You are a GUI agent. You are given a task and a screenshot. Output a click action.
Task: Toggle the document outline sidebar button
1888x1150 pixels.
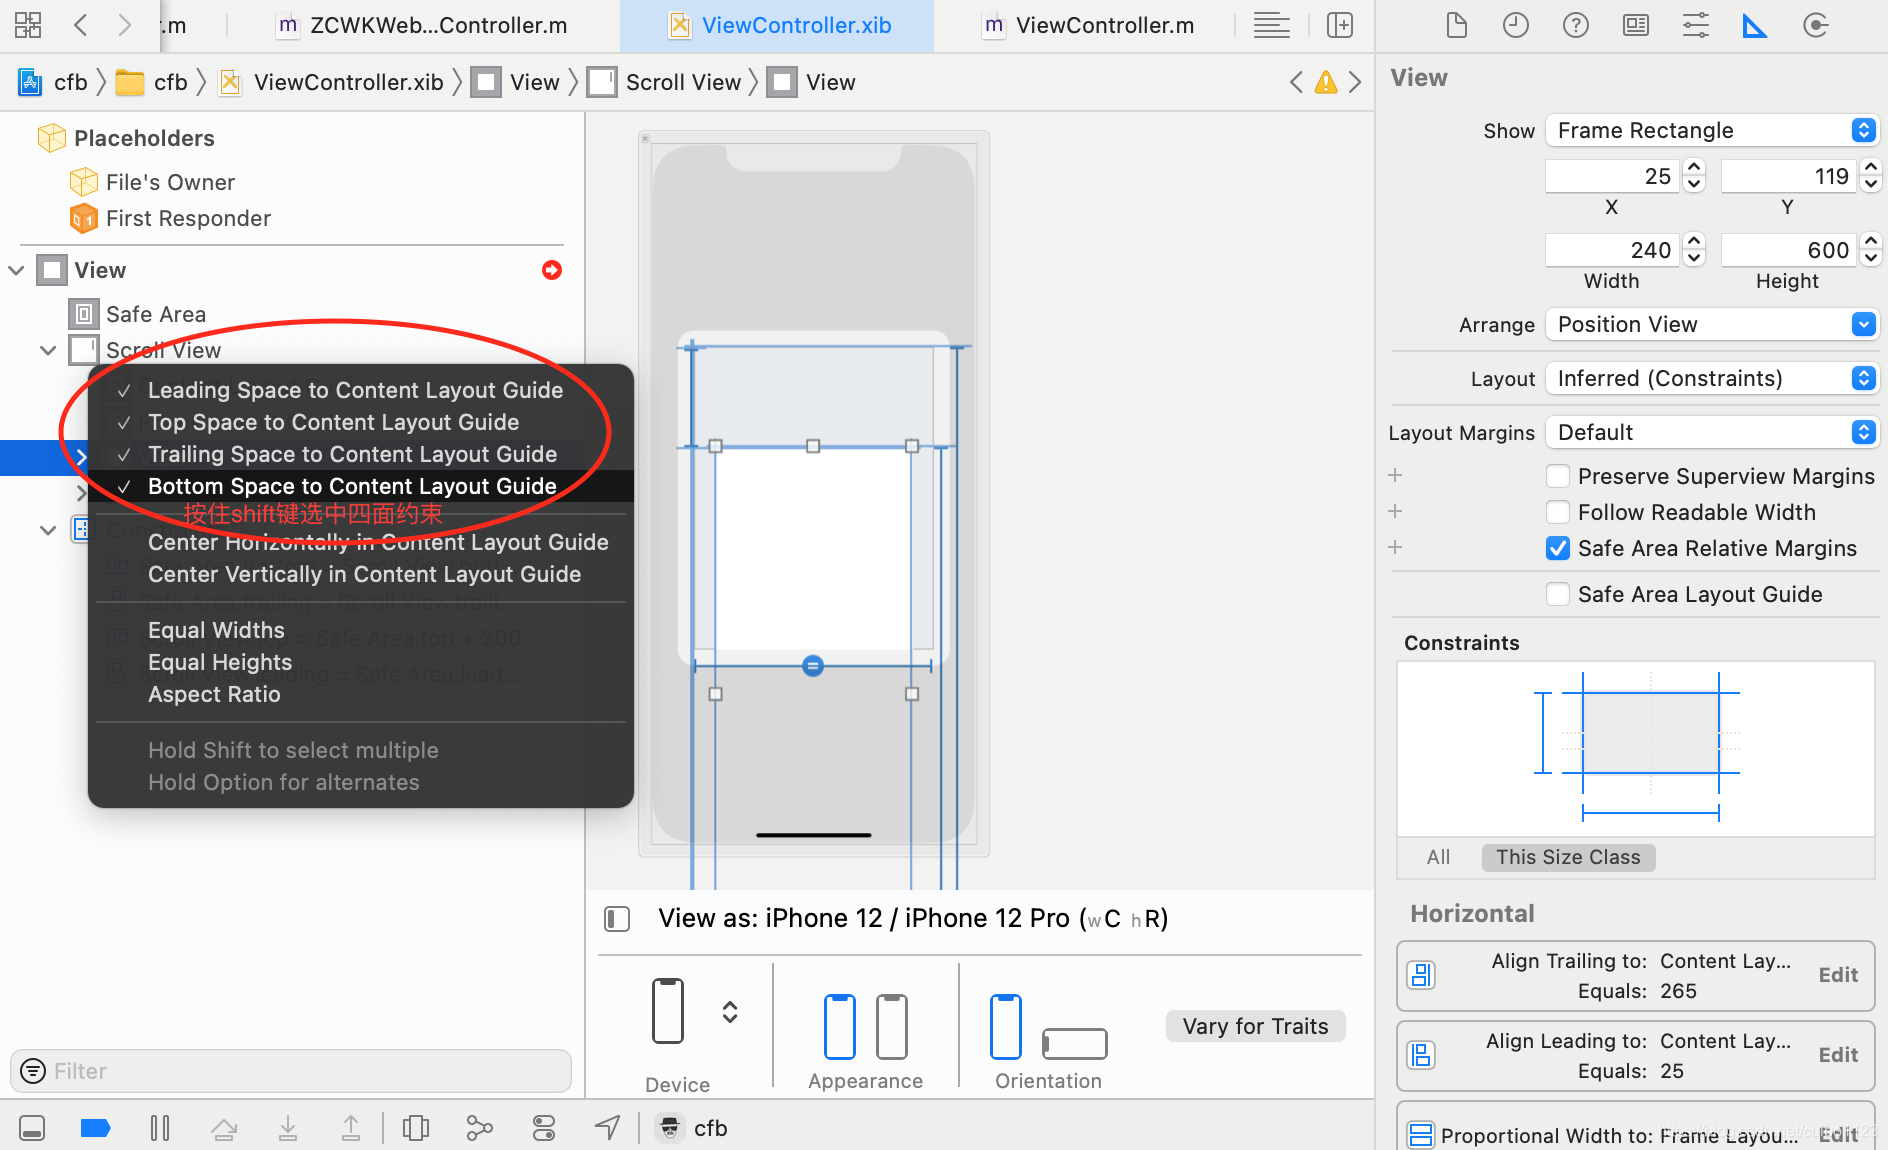pos(617,918)
